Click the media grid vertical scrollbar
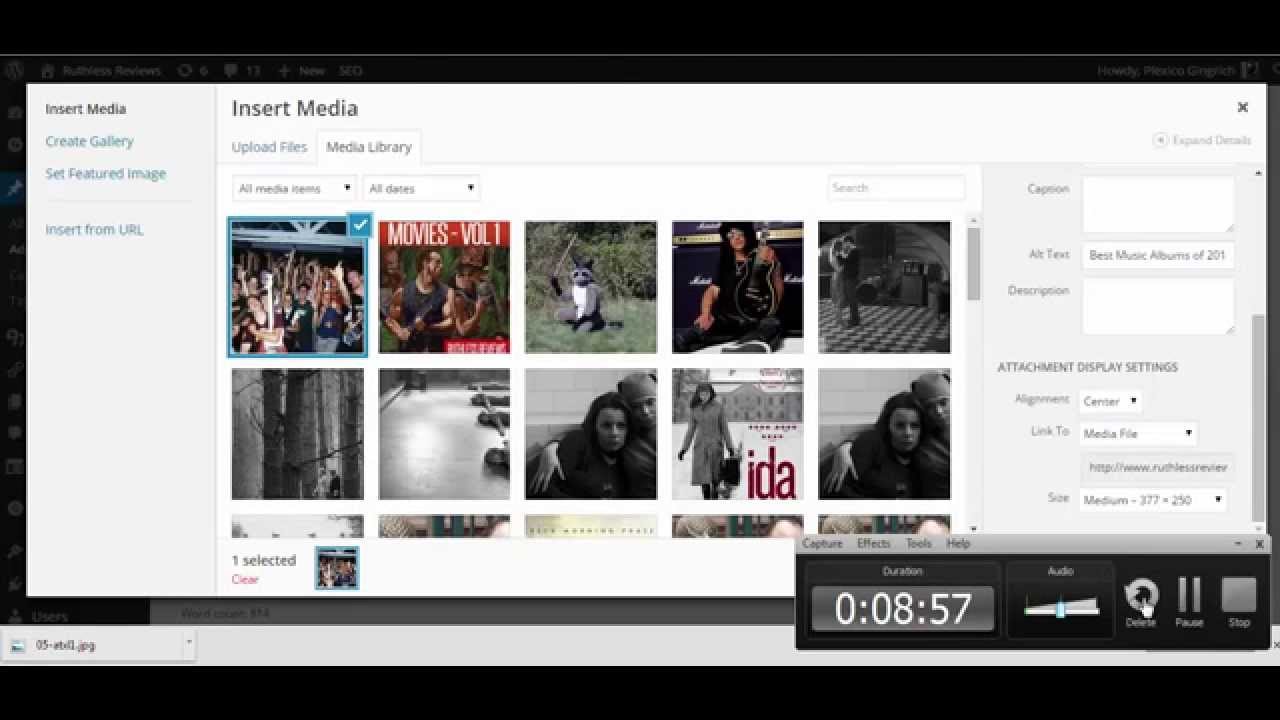The height and width of the screenshot is (720, 1280). pyautogui.click(x=974, y=264)
